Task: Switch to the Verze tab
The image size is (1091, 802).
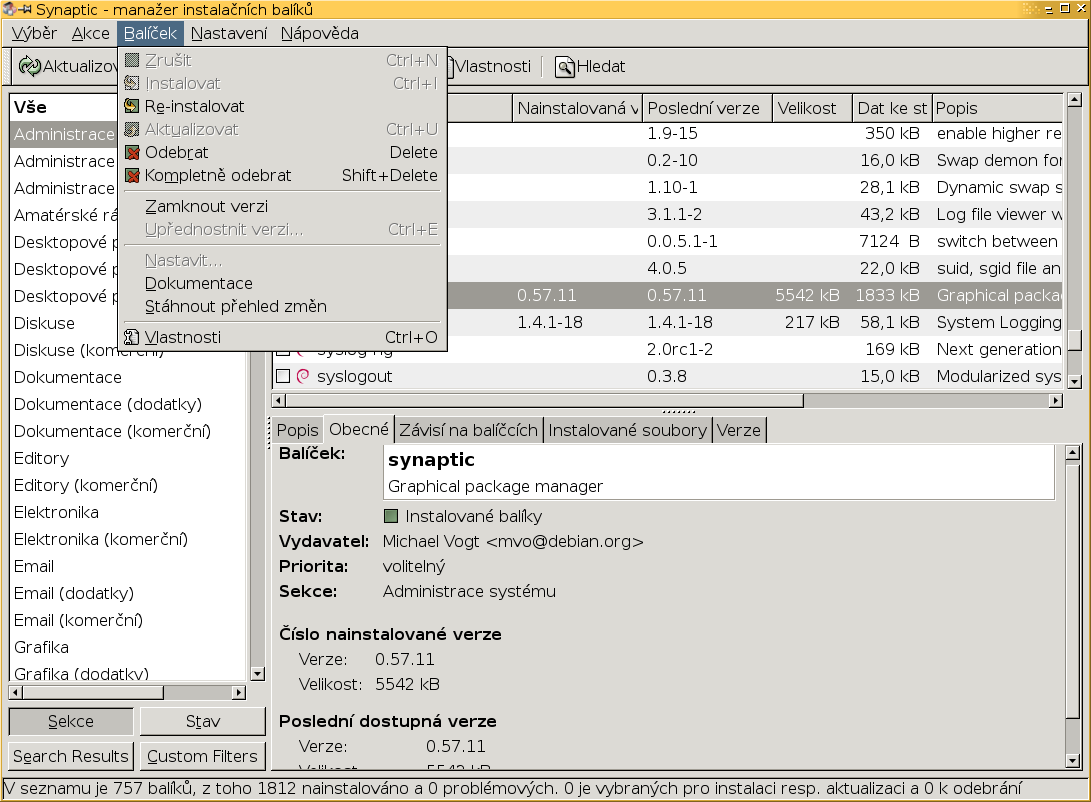Action: 739,431
